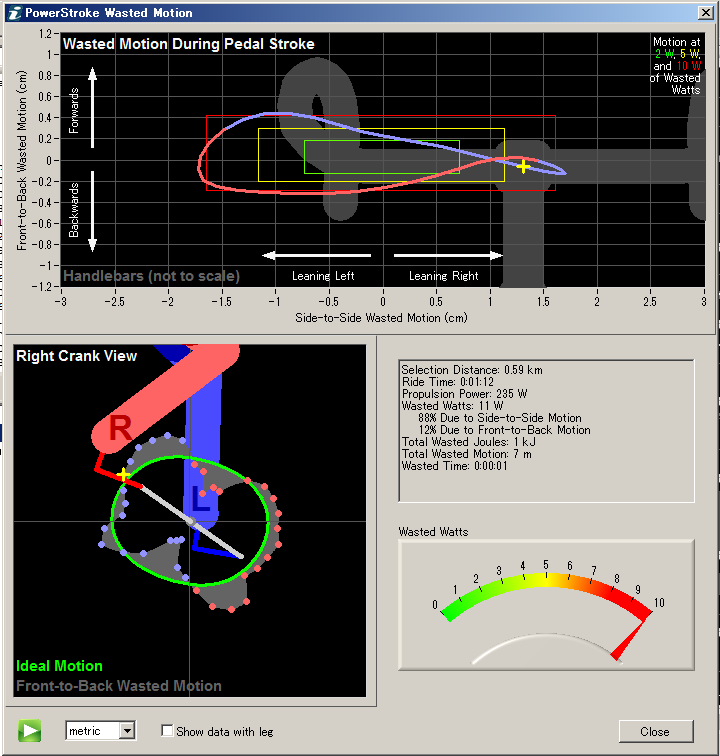This screenshot has height=756, width=720.
Task: Click the PowerStroke title bar app icon
Action: point(13,12)
